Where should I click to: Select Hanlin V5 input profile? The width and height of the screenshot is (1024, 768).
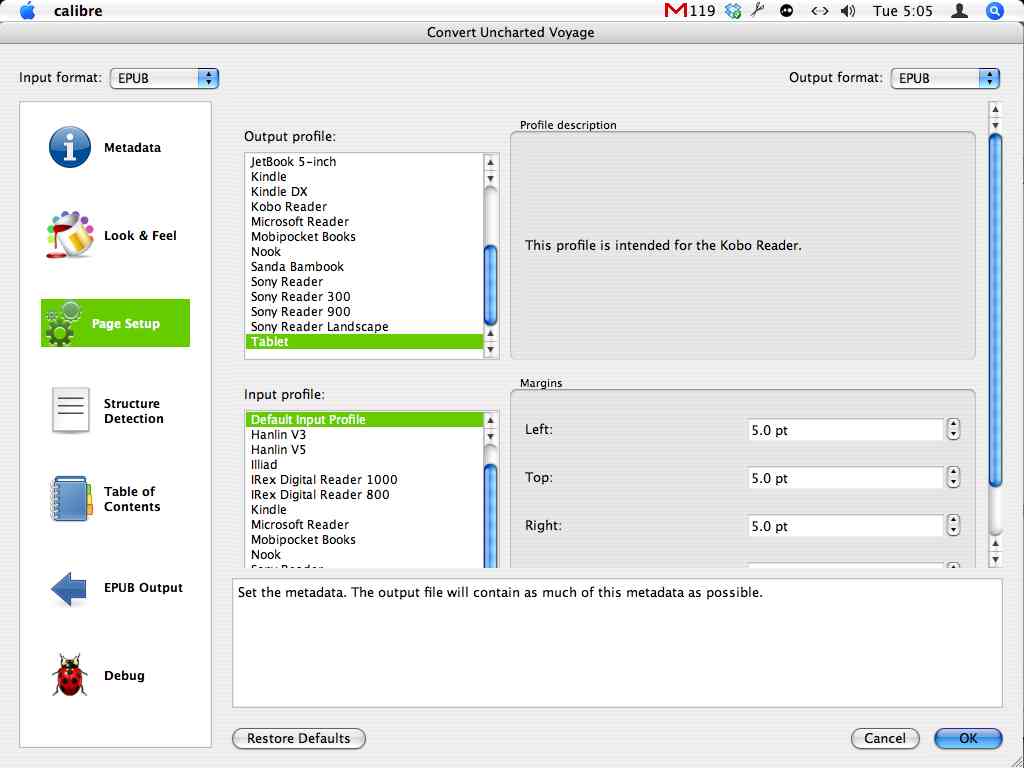coord(364,449)
